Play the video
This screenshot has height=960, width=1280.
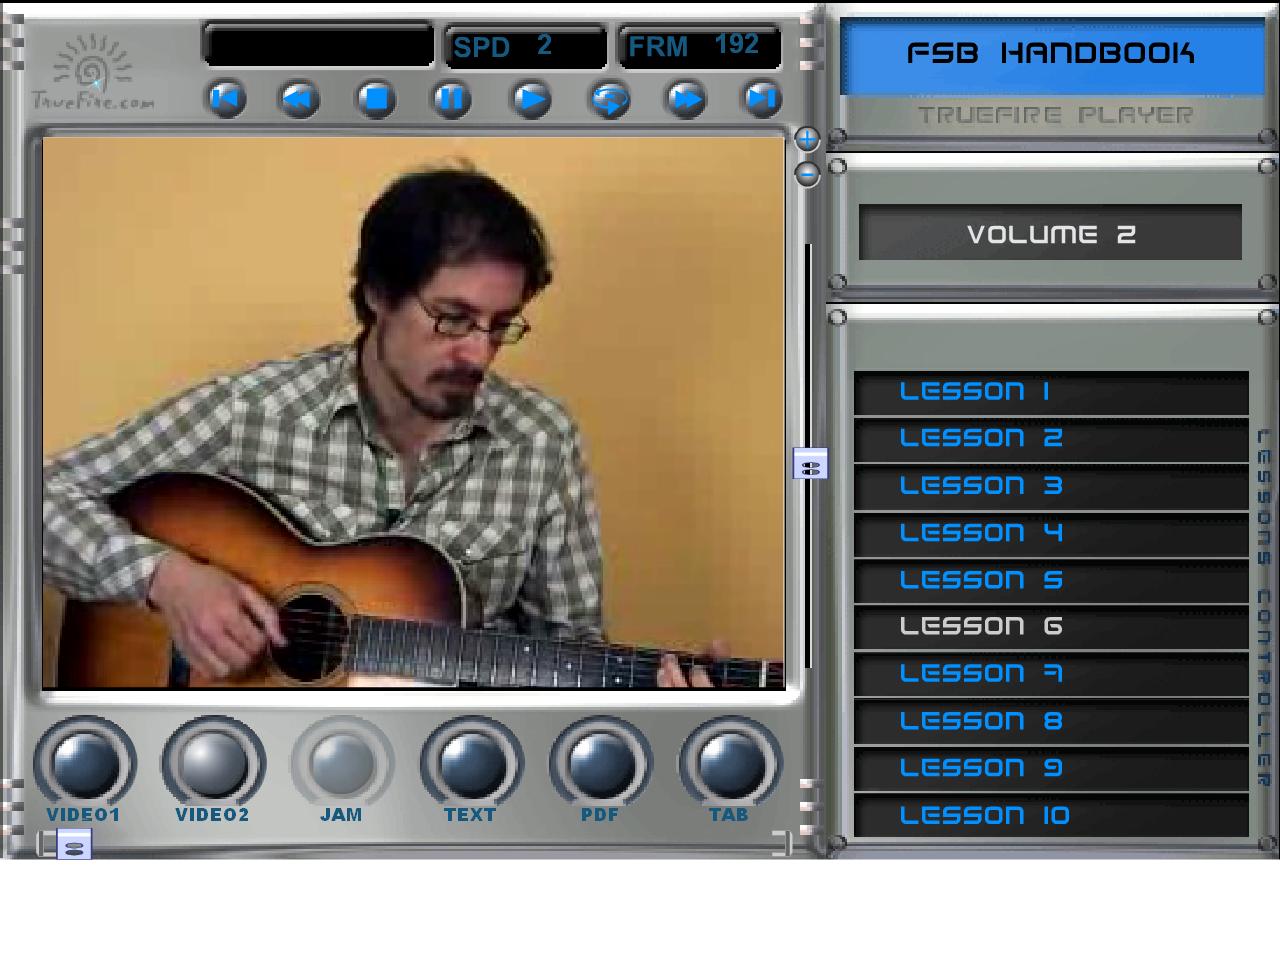531,98
